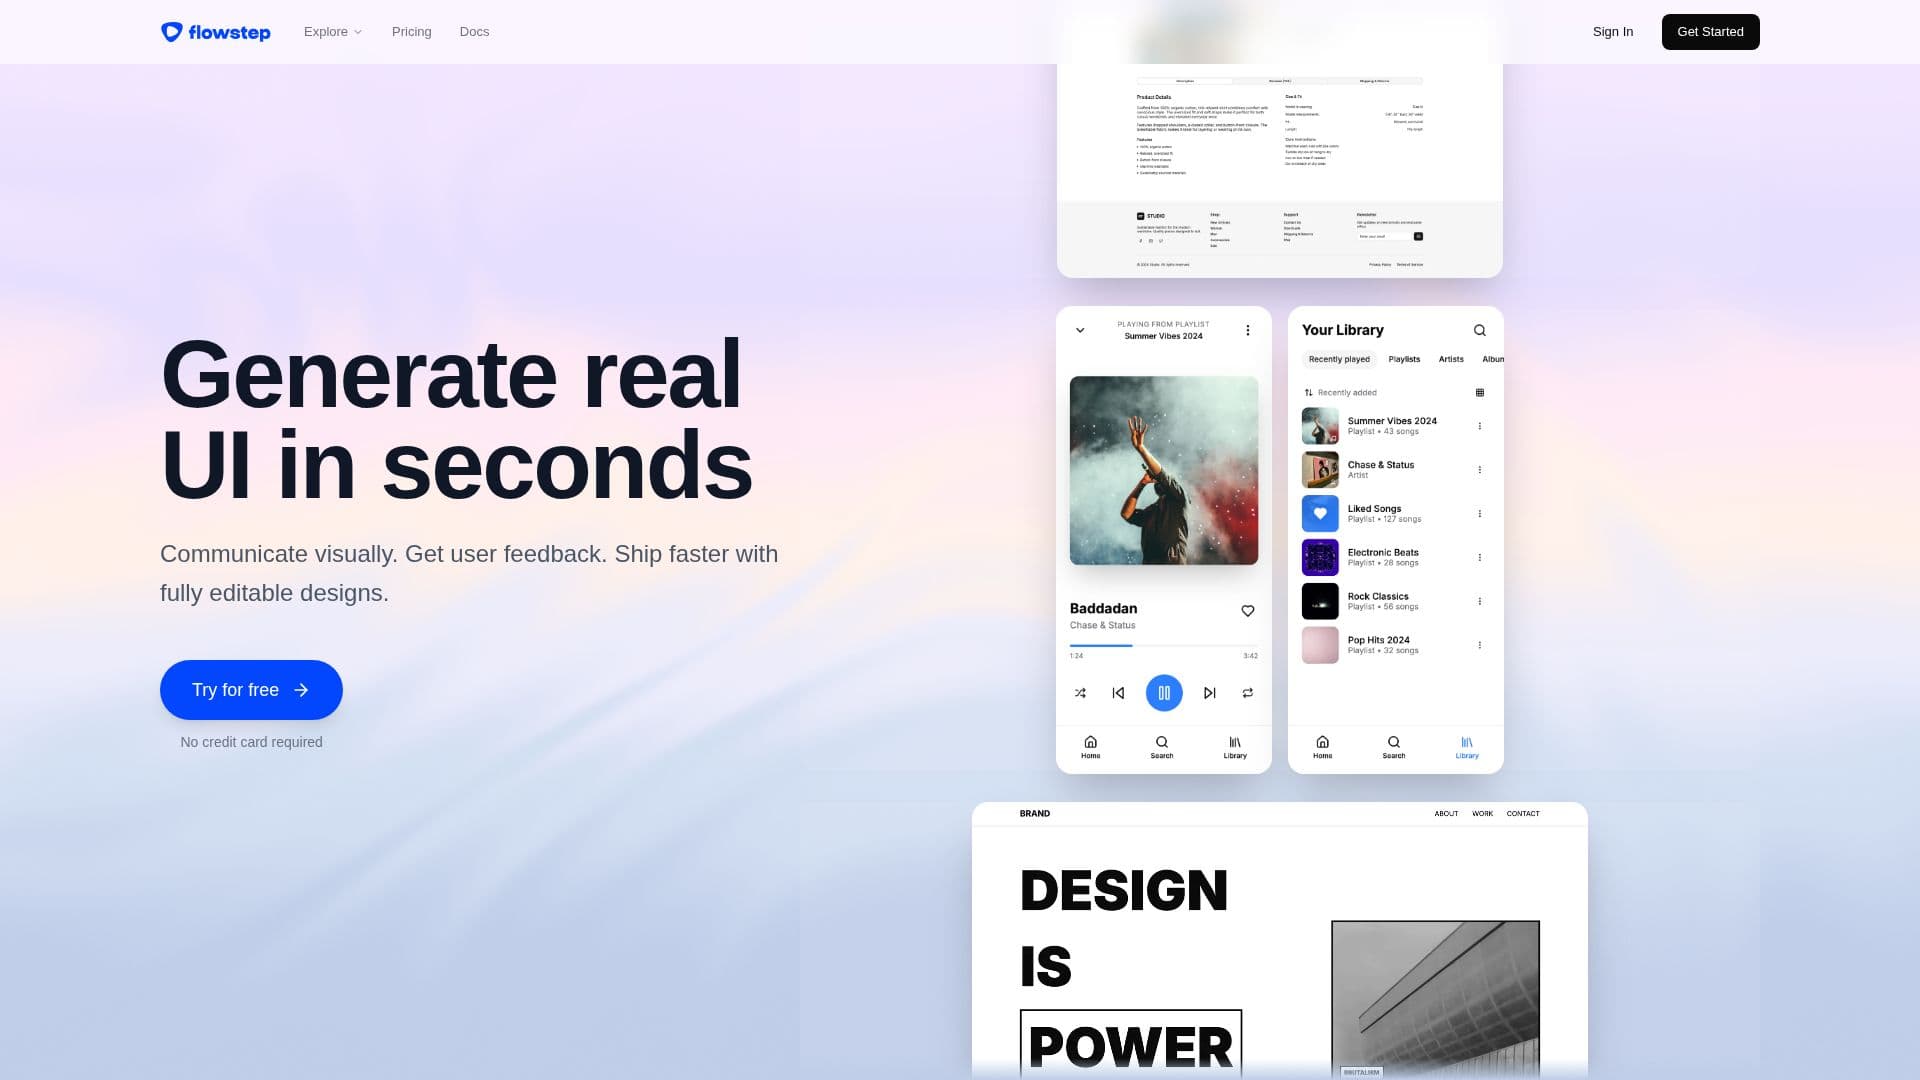Click Sign In
Viewport: 1920px width, 1080px height.
pyautogui.click(x=1613, y=32)
